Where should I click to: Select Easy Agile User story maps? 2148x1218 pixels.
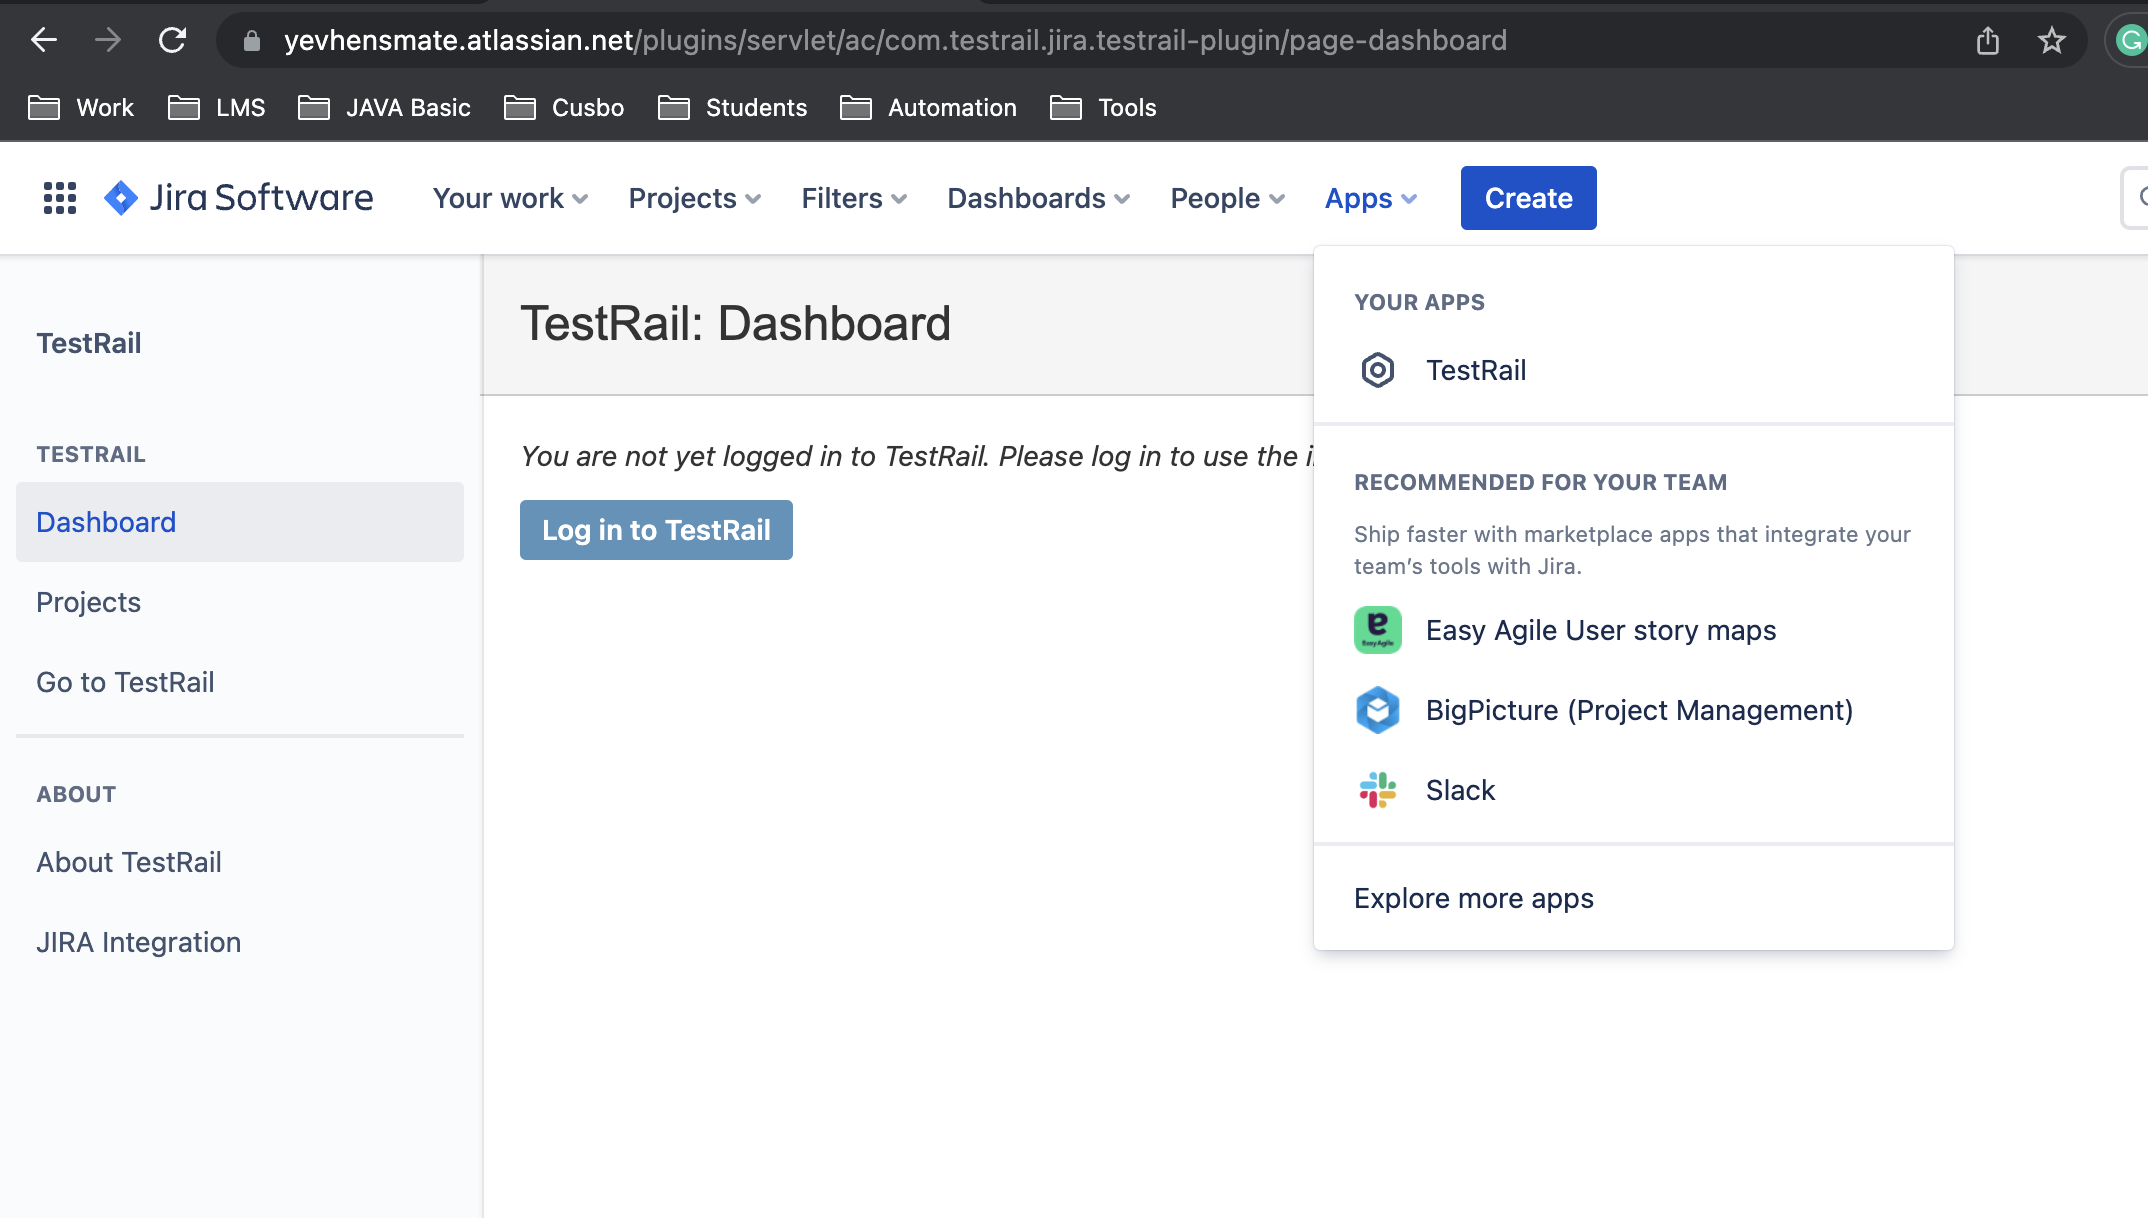1634,630
